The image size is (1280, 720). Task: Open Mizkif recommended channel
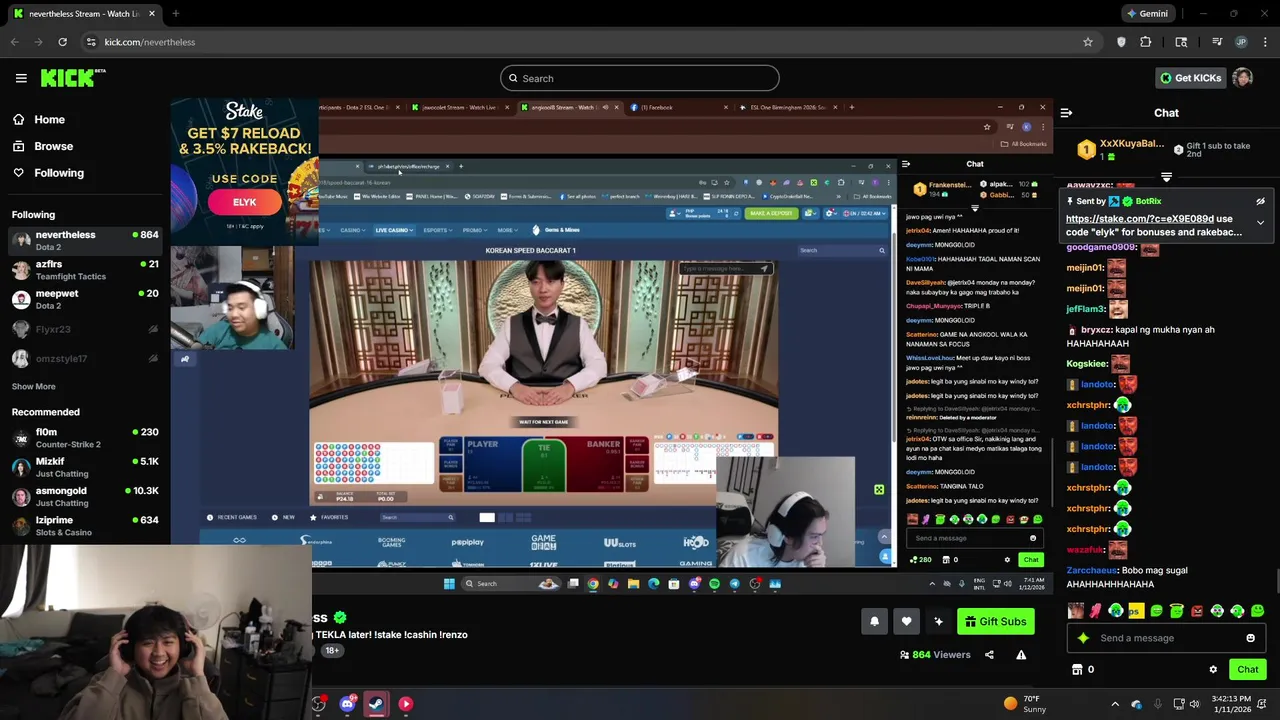click(85, 467)
